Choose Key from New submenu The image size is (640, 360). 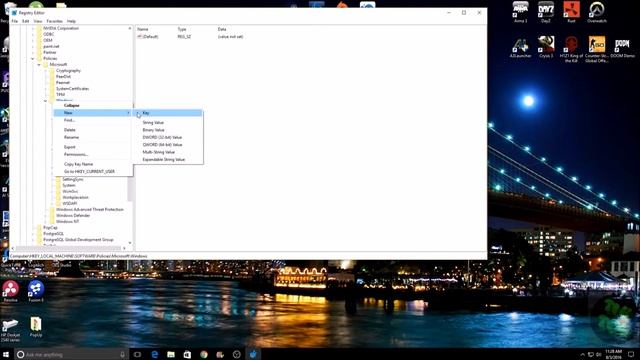[168, 113]
